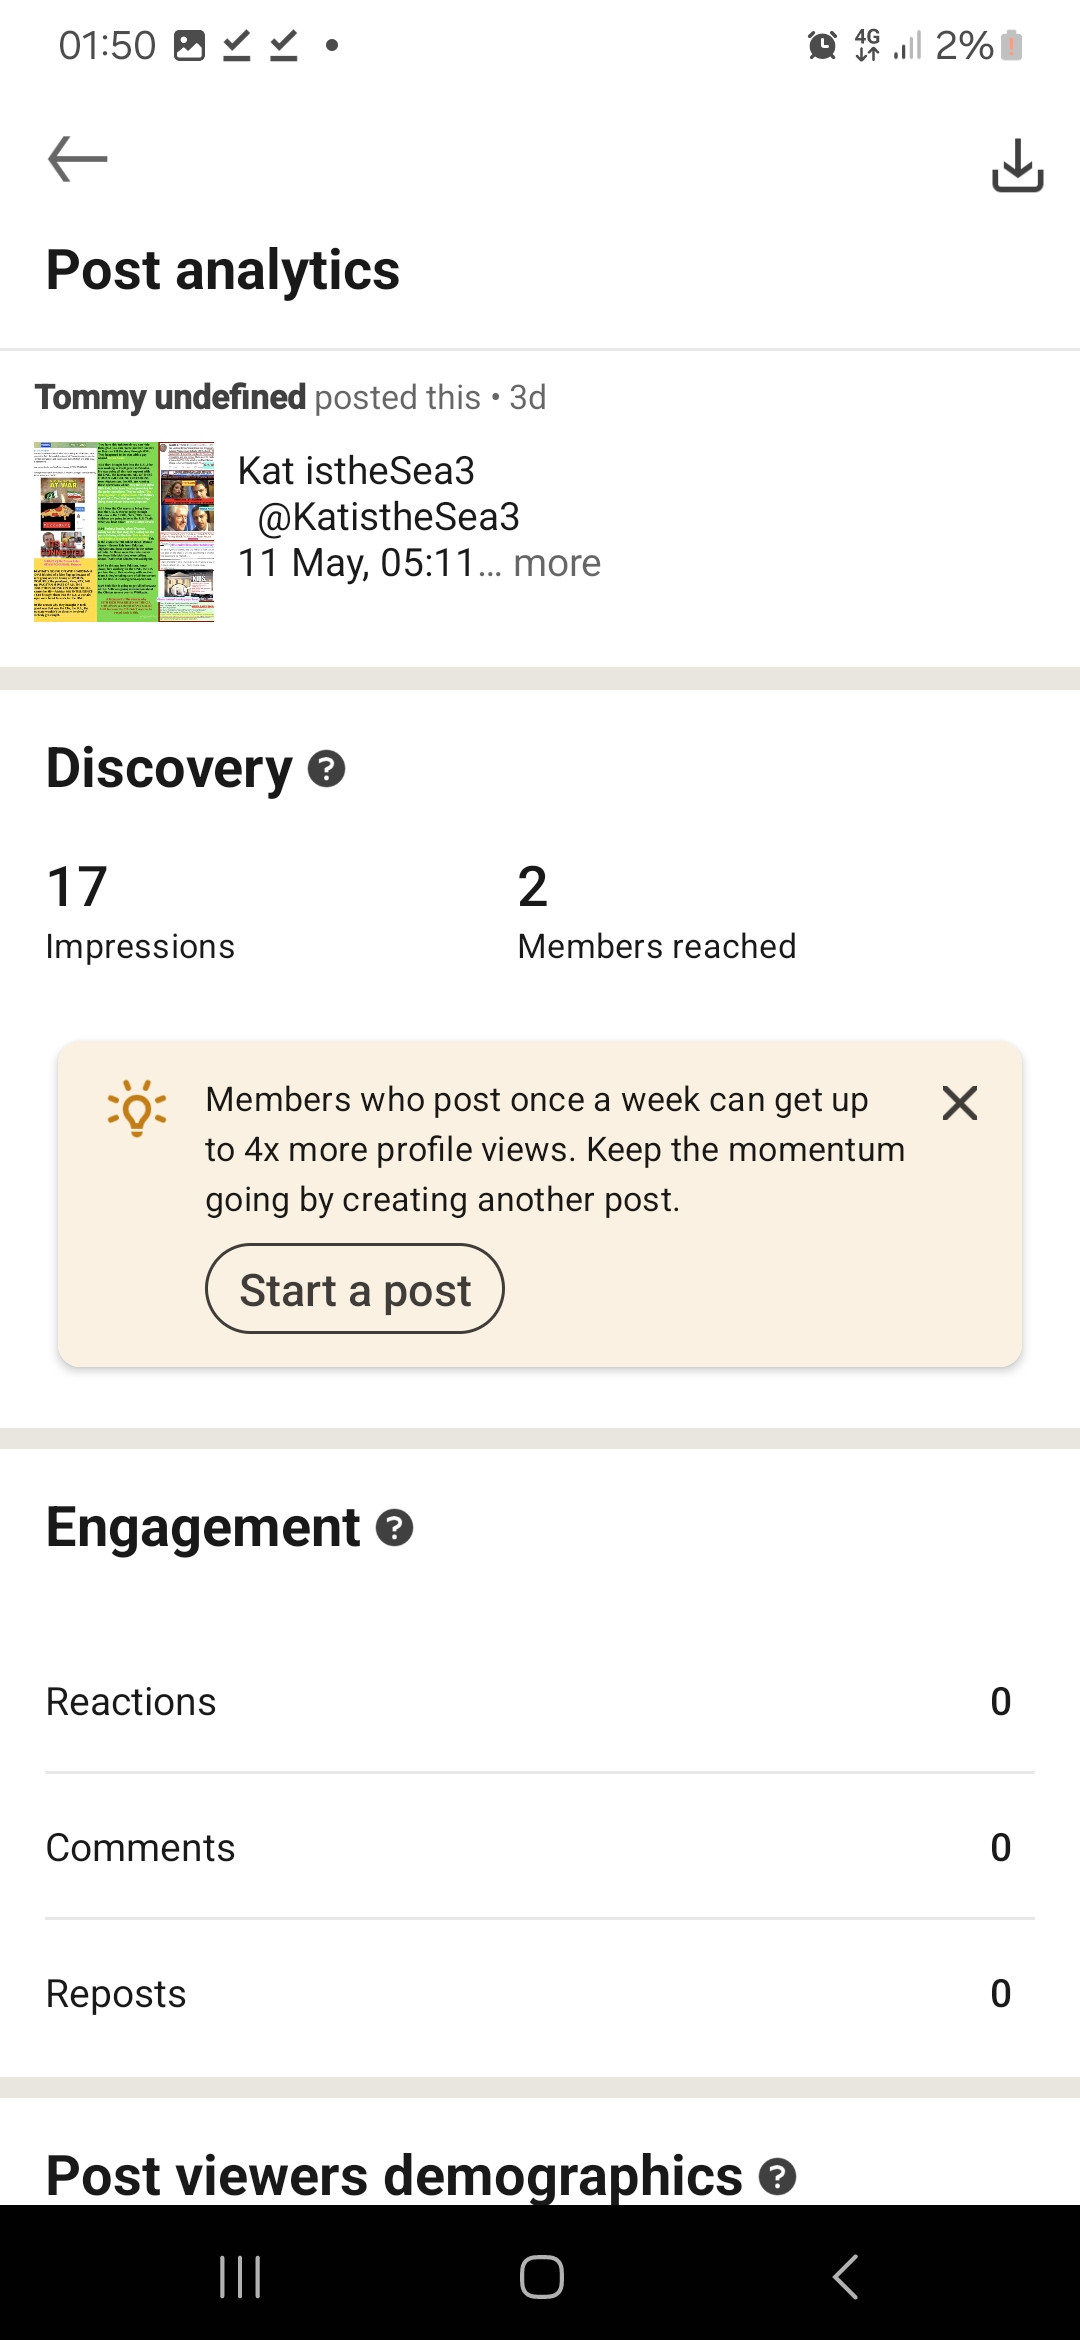Tap the back arrow icon
Screen dimensions: 1080x2340
tap(78, 159)
